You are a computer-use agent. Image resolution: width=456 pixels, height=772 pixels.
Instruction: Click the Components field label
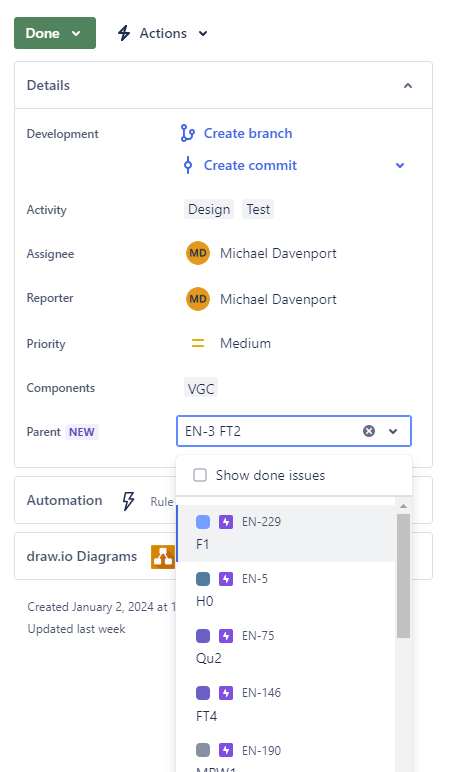[61, 388]
